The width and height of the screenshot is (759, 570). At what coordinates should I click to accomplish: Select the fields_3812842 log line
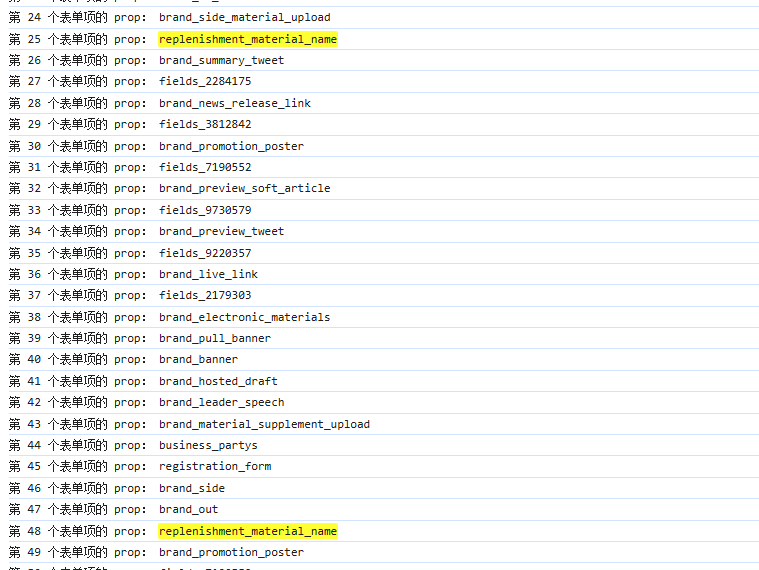tap(205, 125)
